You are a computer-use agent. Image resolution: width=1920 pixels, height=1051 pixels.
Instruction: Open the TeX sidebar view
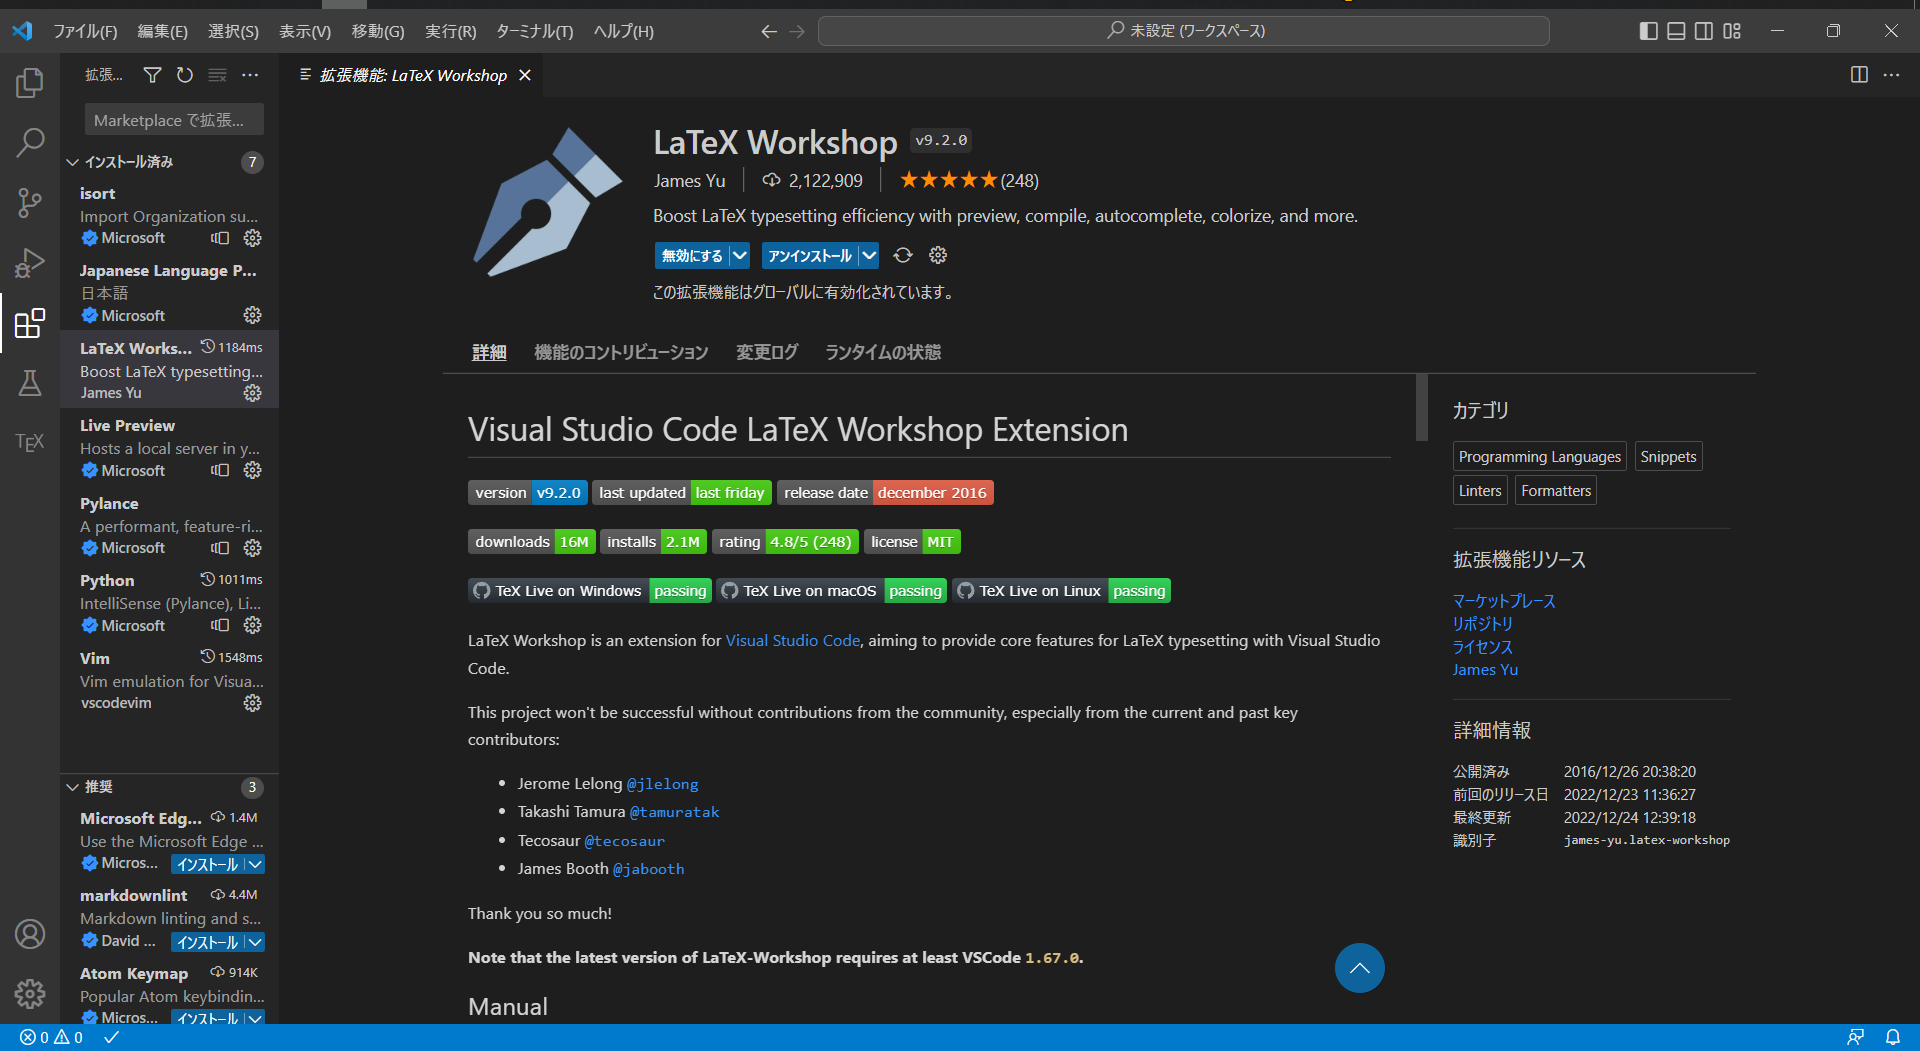30,442
